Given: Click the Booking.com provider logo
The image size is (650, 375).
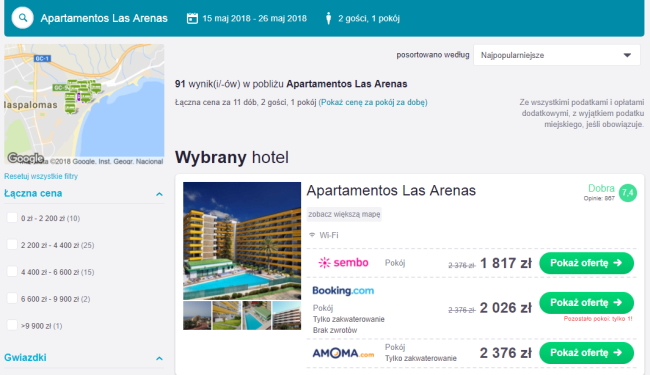Looking at the screenshot, I should [343, 290].
